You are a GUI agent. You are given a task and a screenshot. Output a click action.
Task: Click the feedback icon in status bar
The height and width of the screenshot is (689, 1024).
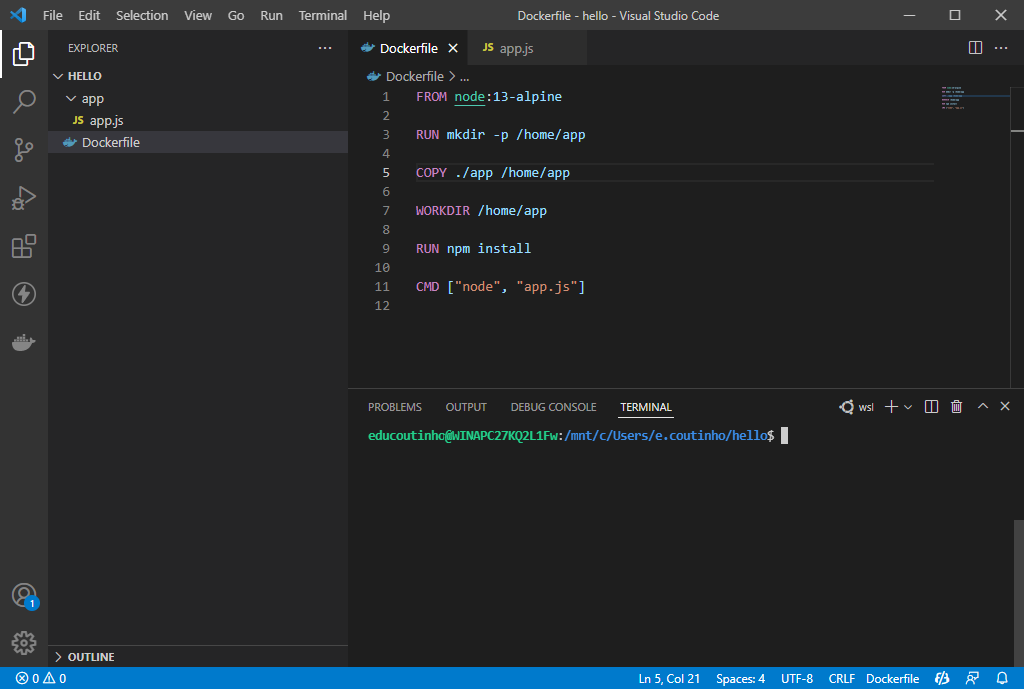972,679
